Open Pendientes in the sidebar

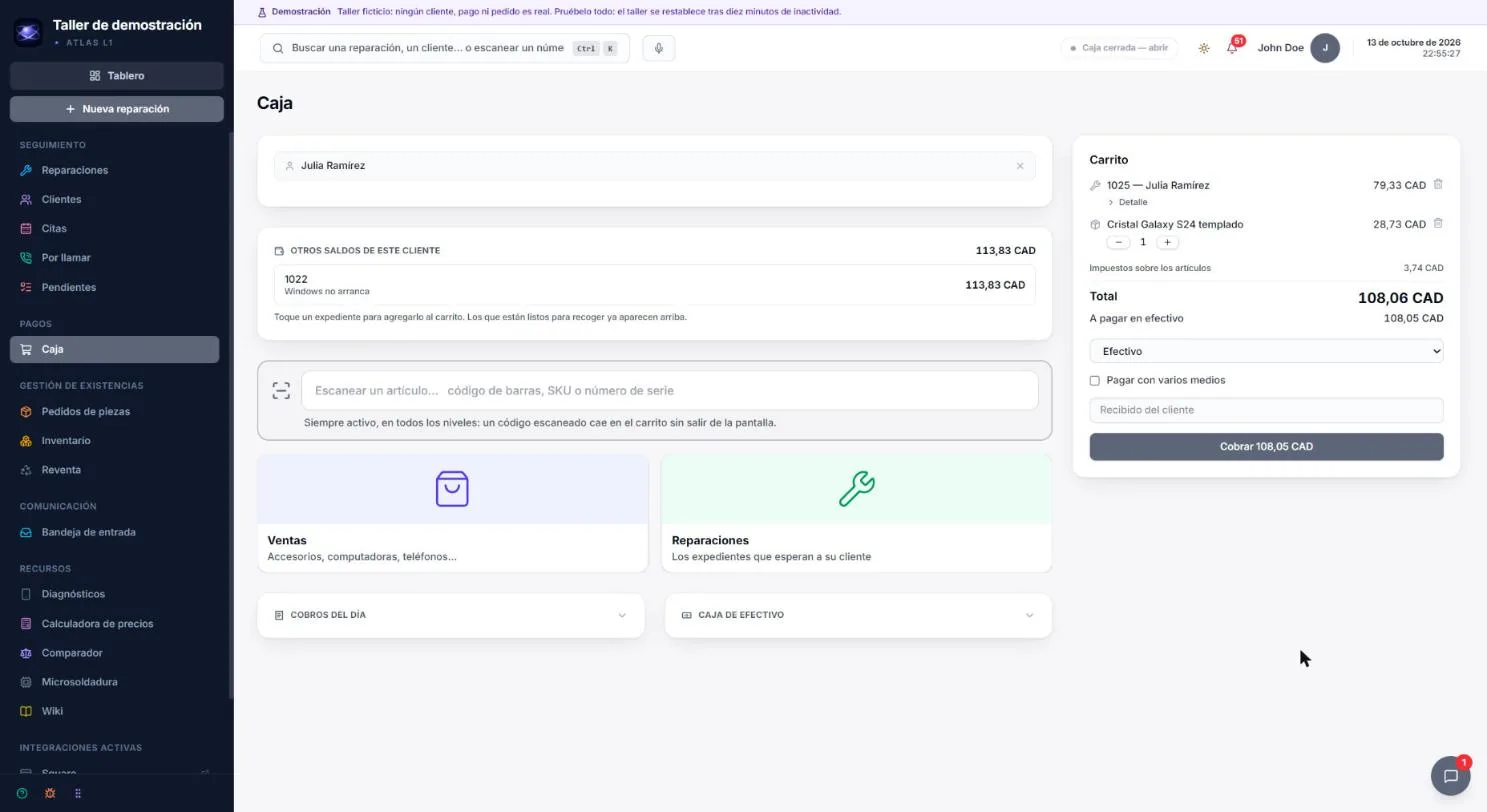[115, 288]
